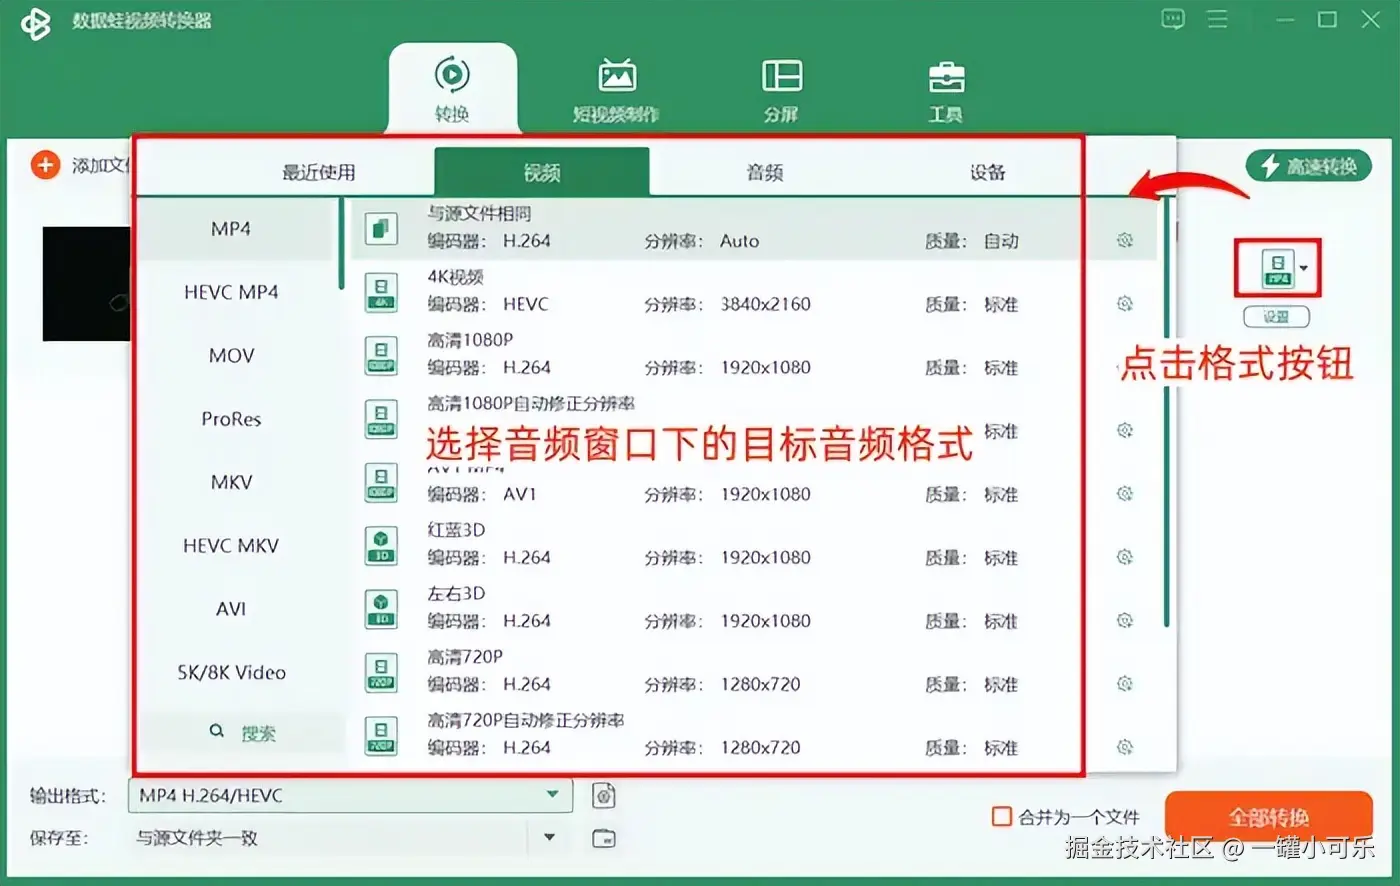Click the preset list vertical scrollbar

pyautogui.click(x=1166, y=412)
